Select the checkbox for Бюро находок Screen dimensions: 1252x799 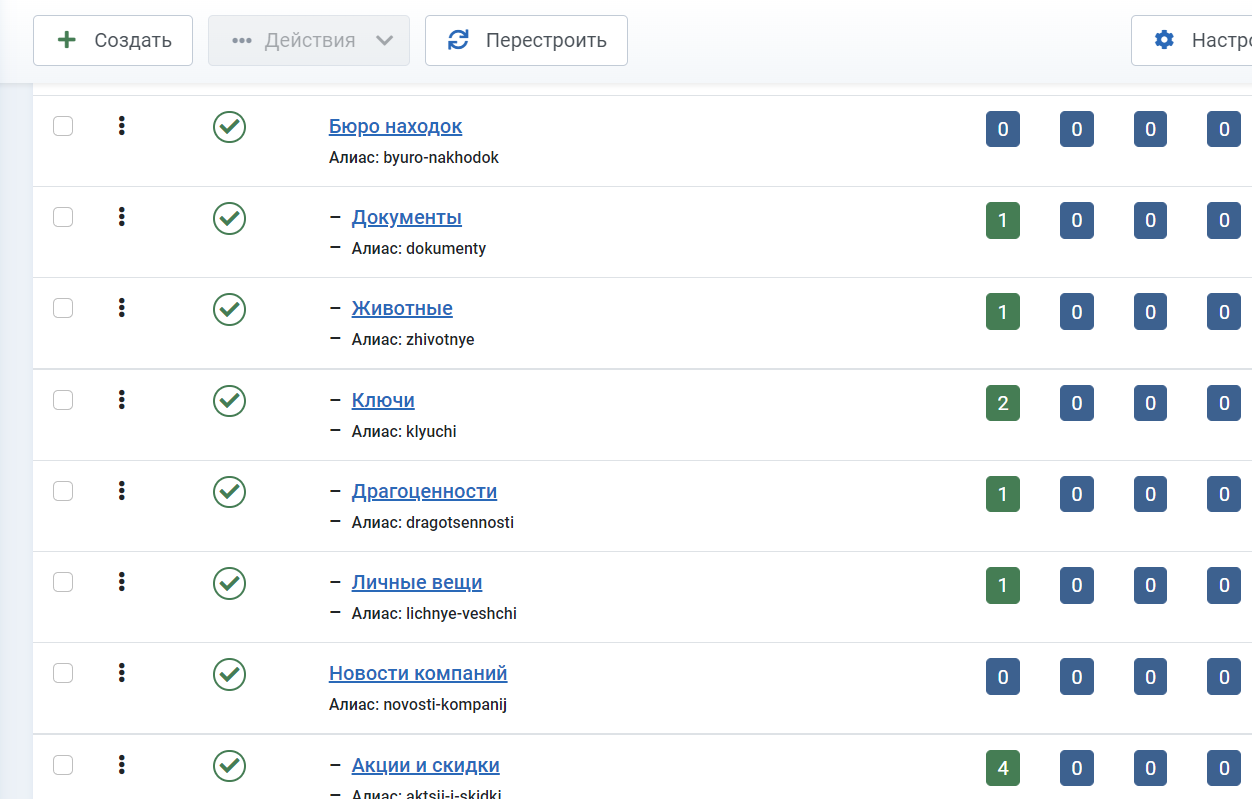pos(63,126)
